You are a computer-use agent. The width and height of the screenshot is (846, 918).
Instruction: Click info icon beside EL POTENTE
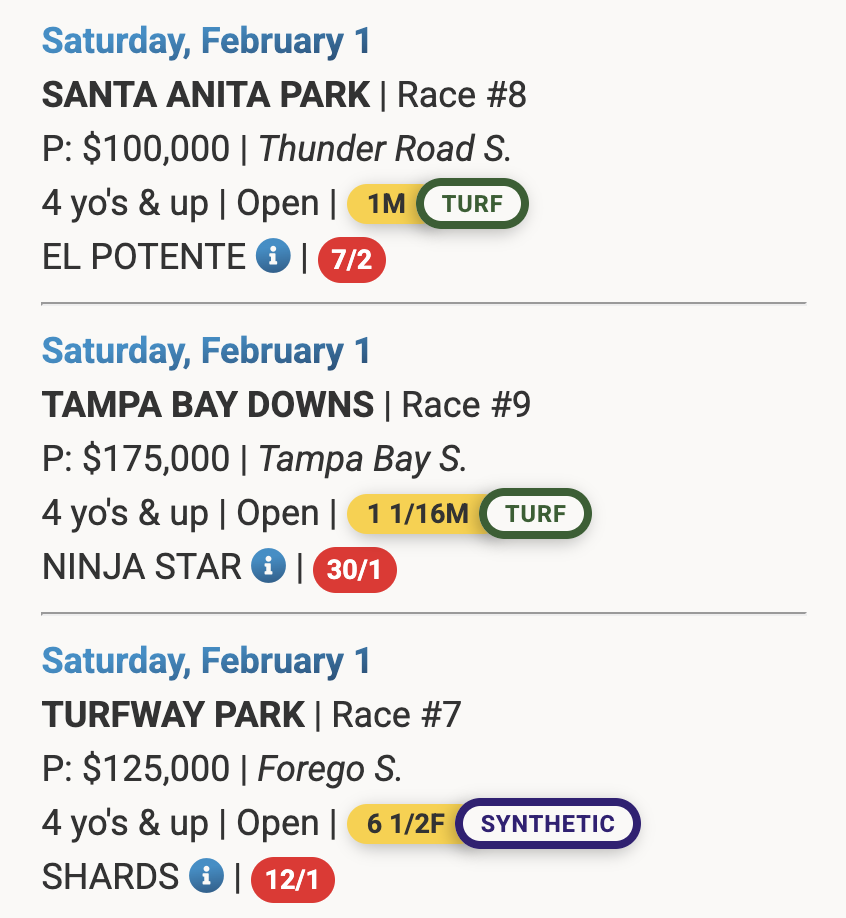click(273, 257)
